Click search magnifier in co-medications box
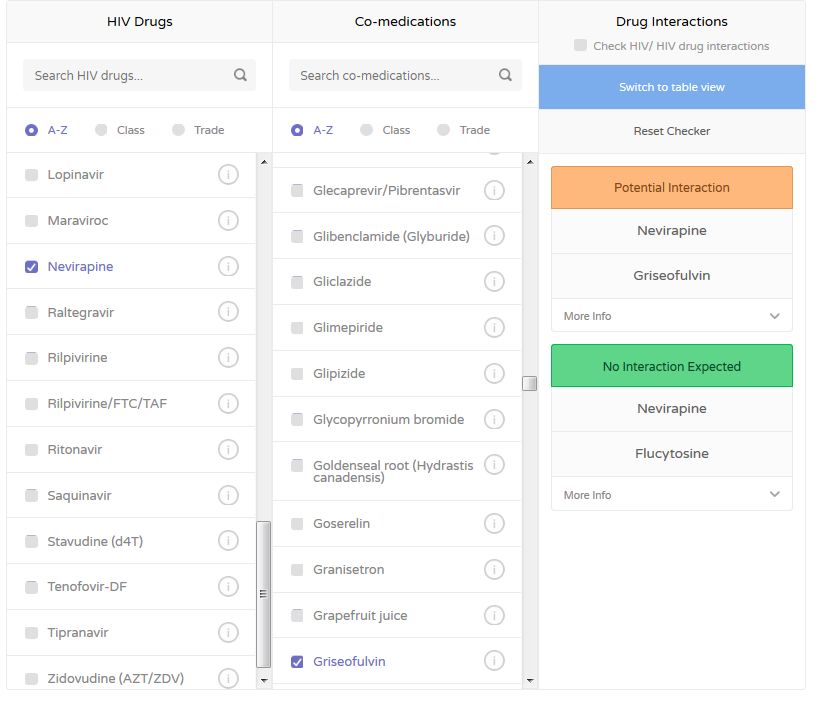815x710 pixels. coord(505,75)
